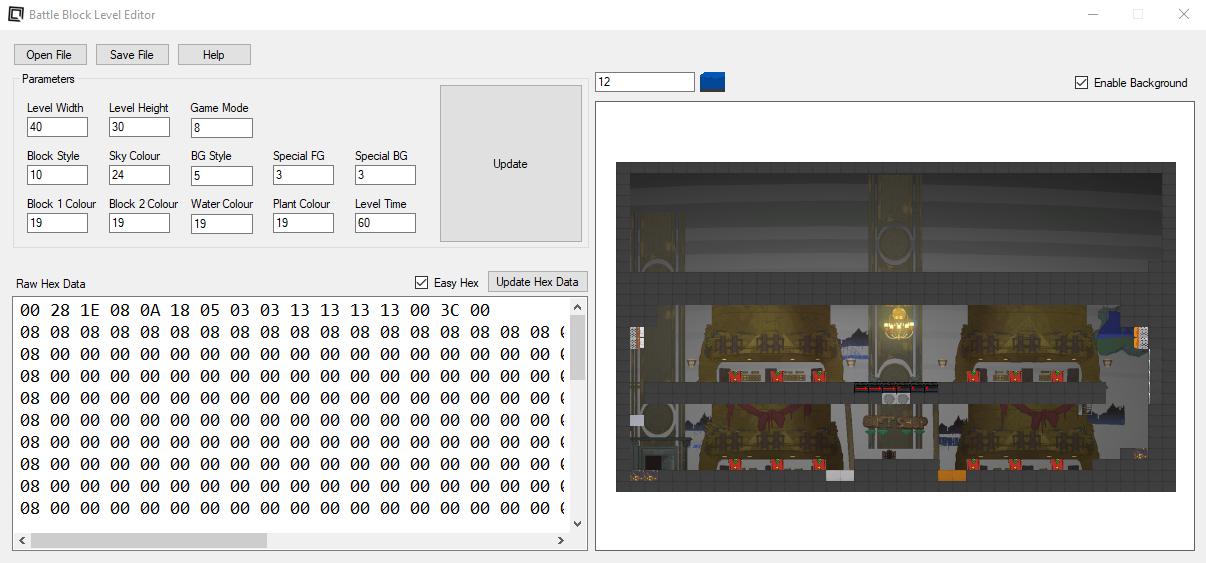The image size is (1206, 563).
Task: Click the hex scroll left arrow
Action: pyautogui.click(x=22, y=540)
